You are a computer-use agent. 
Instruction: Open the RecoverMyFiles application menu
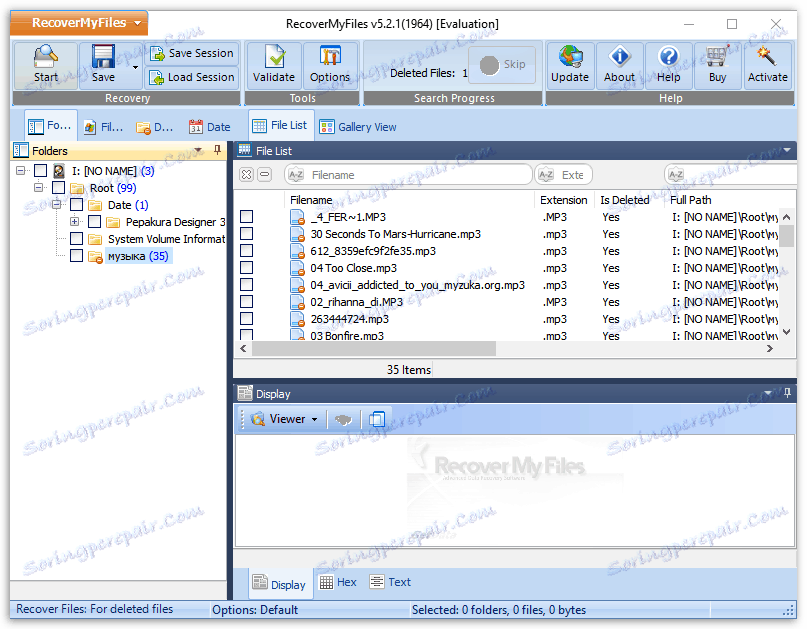pyautogui.click(x=79, y=23)
